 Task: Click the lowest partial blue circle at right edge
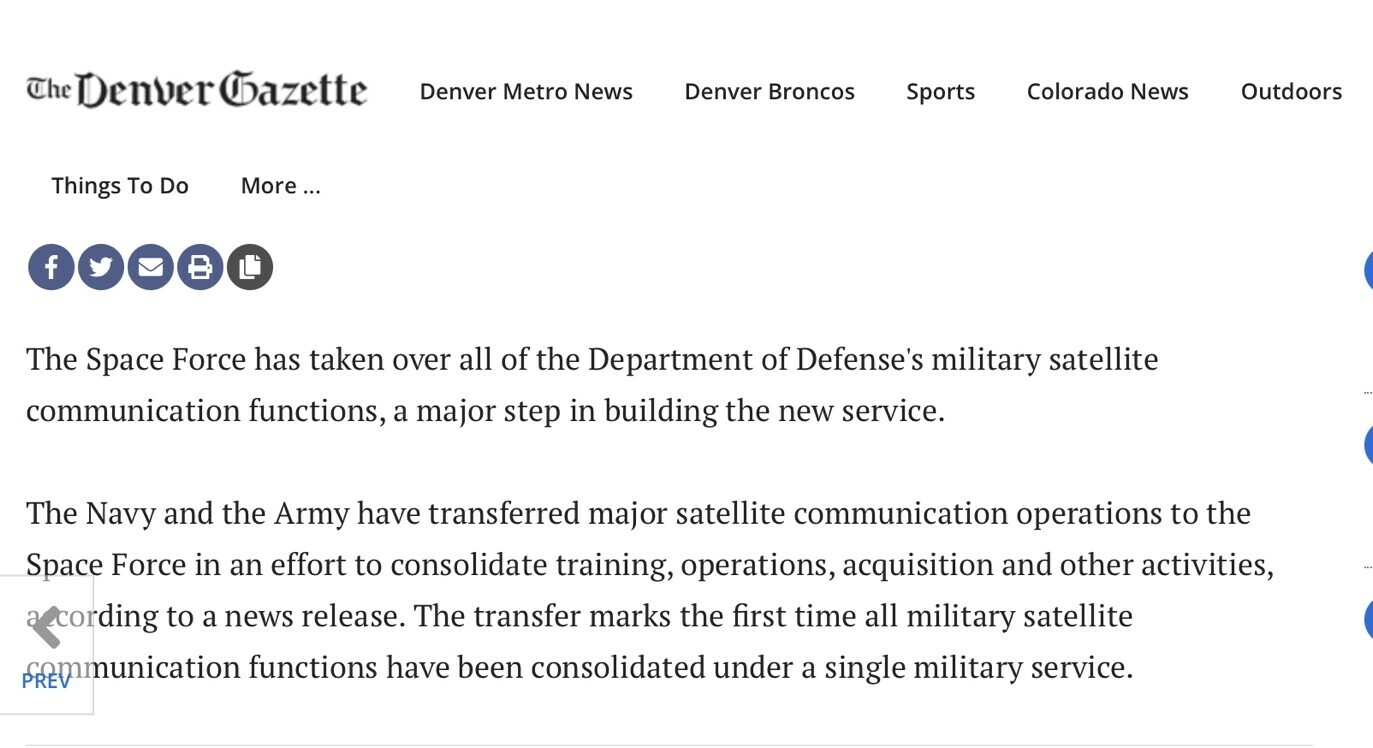[x=1368, y=619]
